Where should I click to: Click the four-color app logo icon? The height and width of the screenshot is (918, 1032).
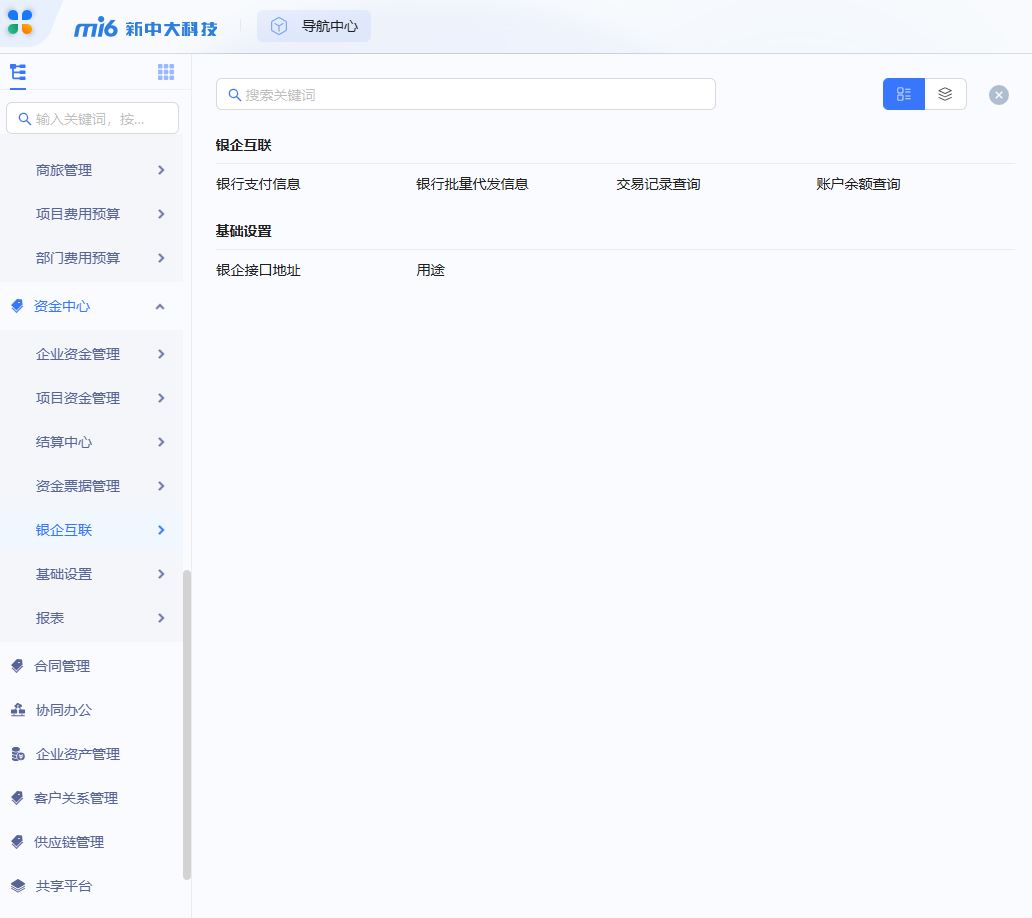point(20,21)
